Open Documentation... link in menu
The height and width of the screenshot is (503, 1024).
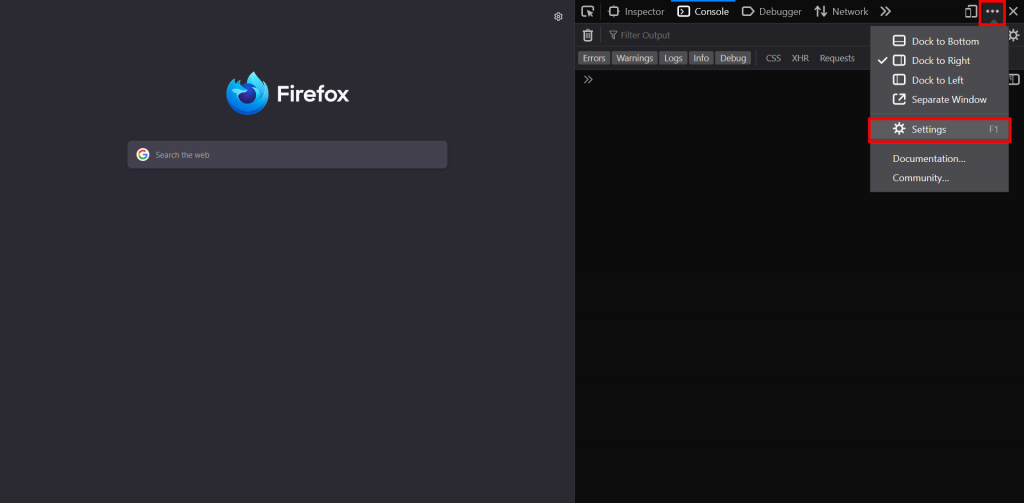tap(939, 159)
